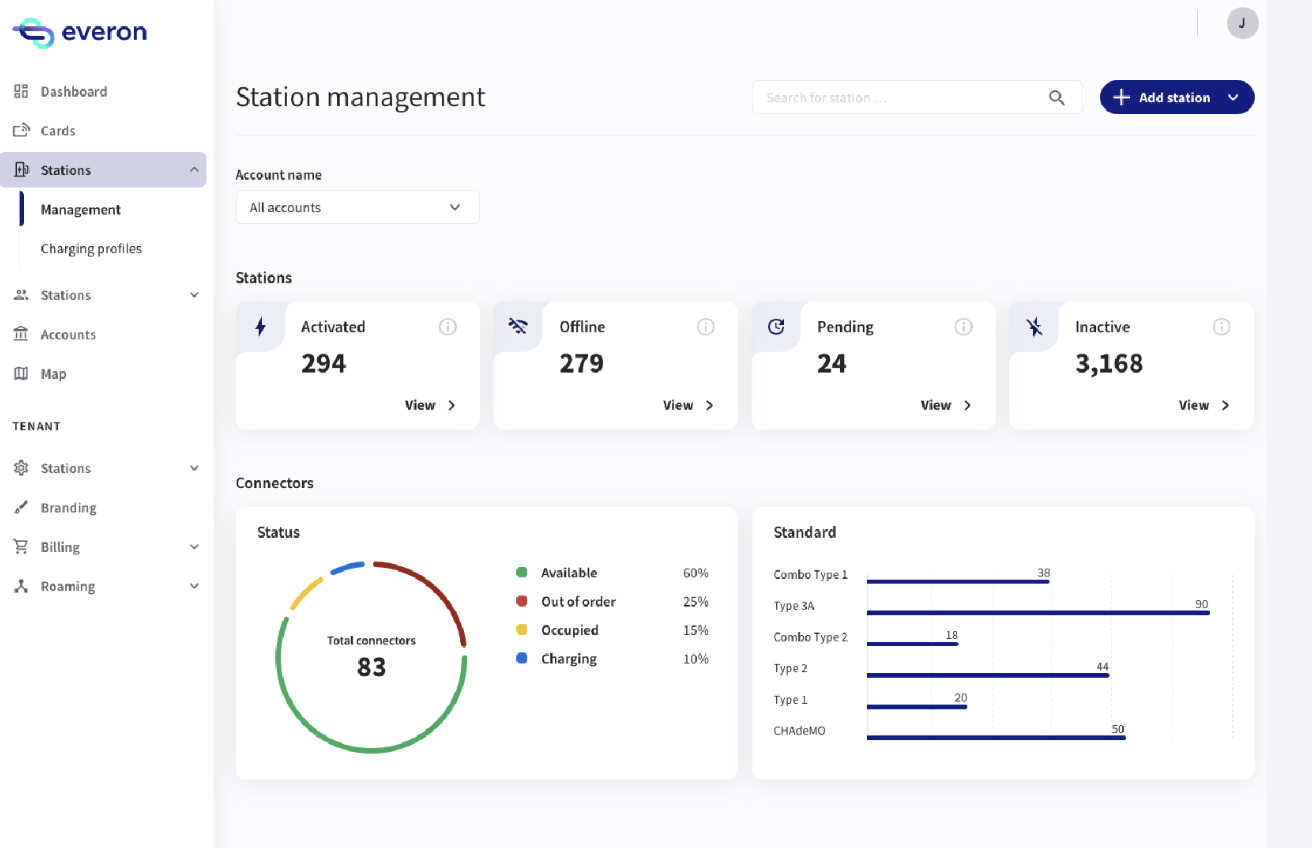Click the blue Charging legend dot
The height and width of the screenshot is (854, 1312).
tap(521, 659)
